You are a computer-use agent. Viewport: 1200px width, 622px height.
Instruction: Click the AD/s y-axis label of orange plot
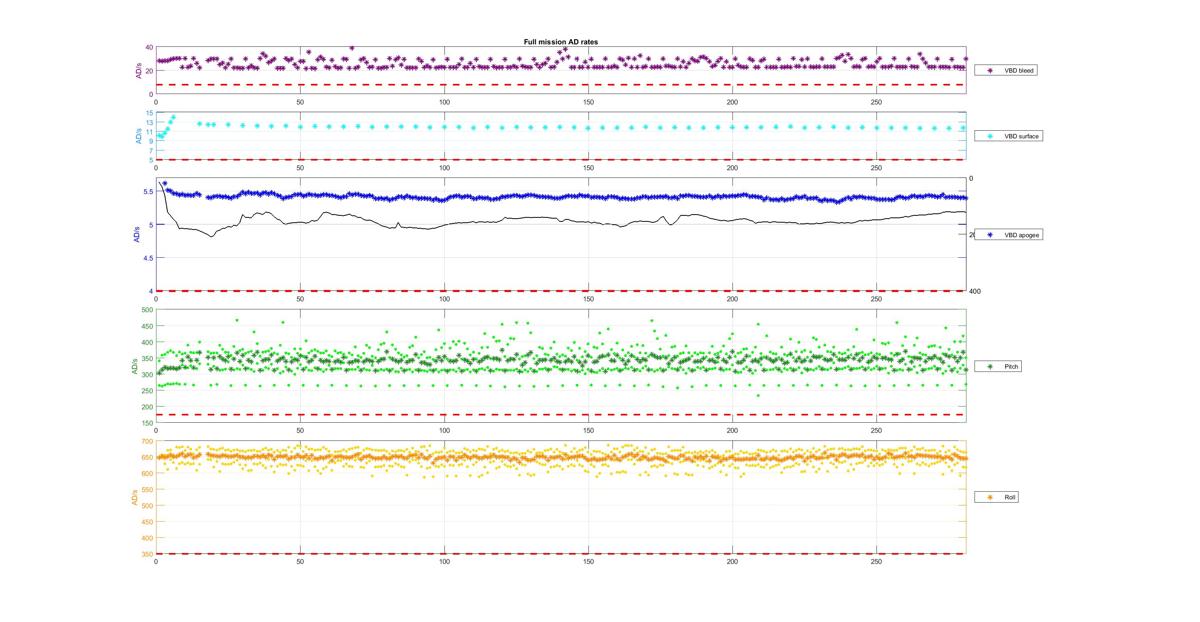(134, 497)
